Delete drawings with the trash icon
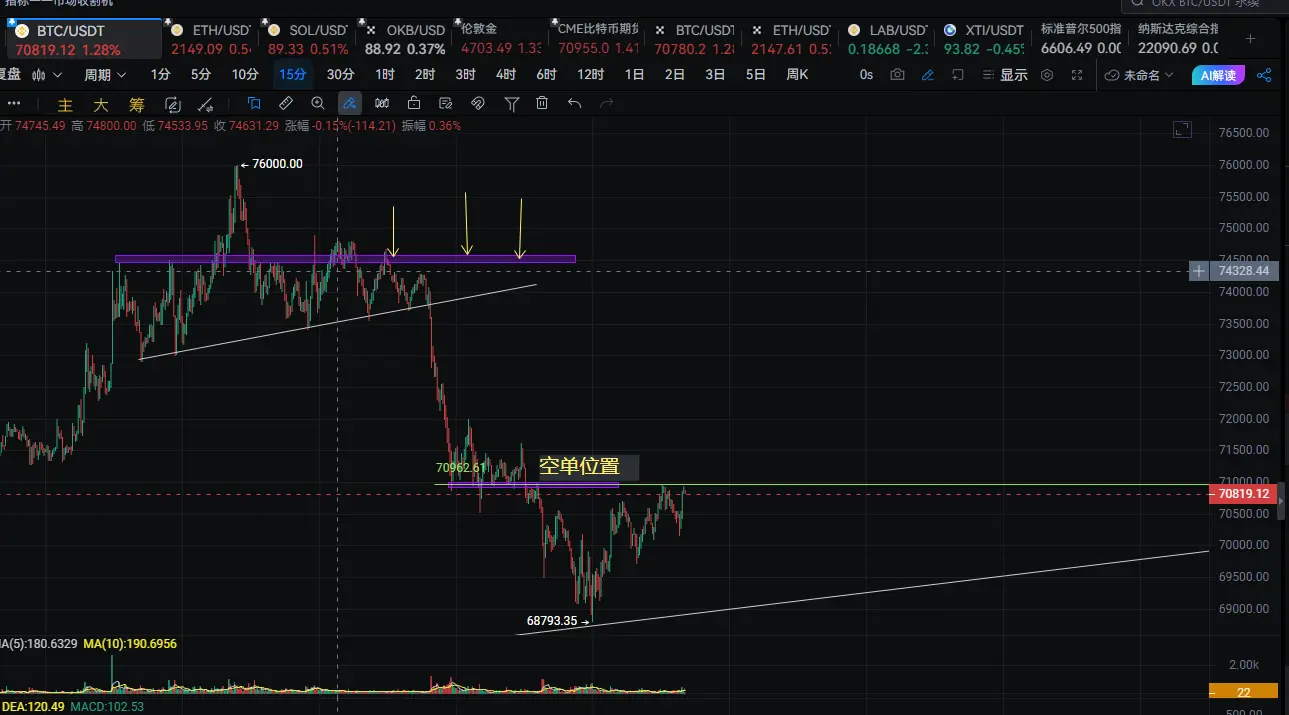1289x715 pixels. [542, 103]
